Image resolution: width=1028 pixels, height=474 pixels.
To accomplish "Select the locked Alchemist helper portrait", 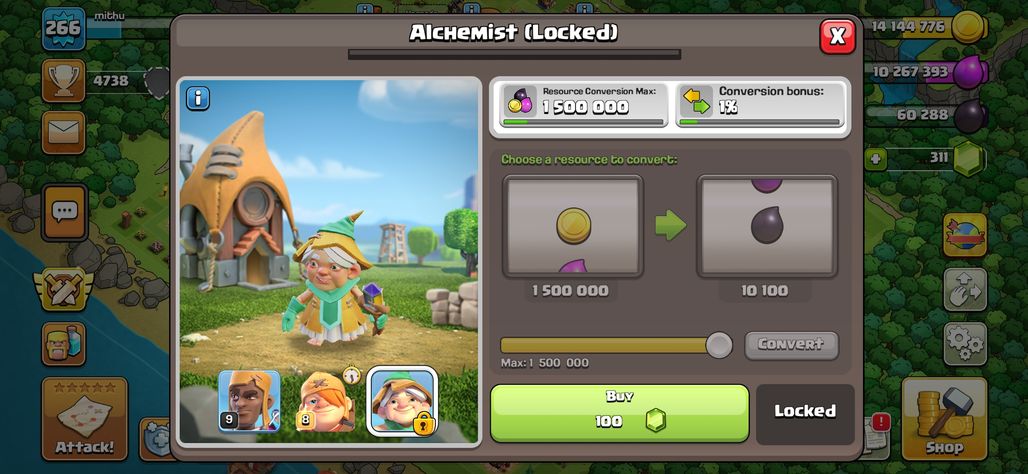I will coord(402,401).
